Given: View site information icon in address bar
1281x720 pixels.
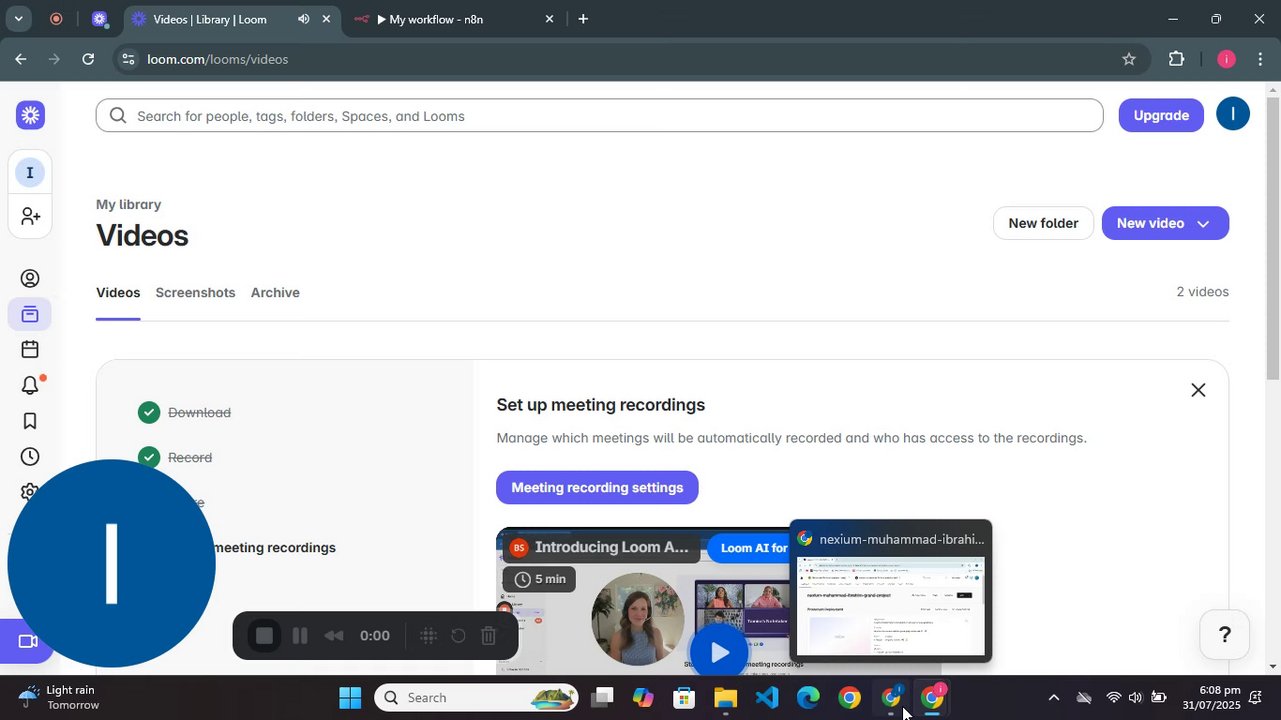Looking at the screenshot, I should [127, 59].
